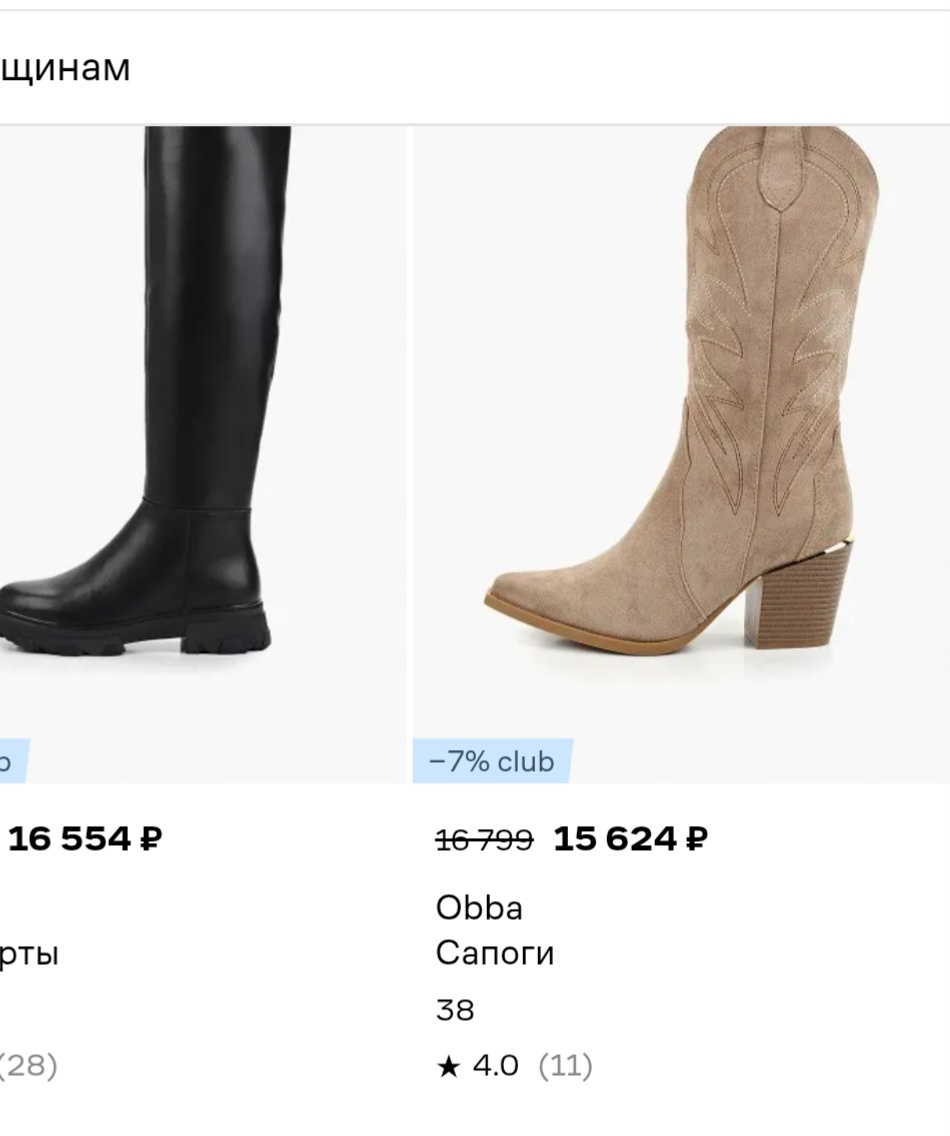Viewport: 950px width, 1136px height.
Task: Open the (11) reviews count
Action: [565, 1066]
